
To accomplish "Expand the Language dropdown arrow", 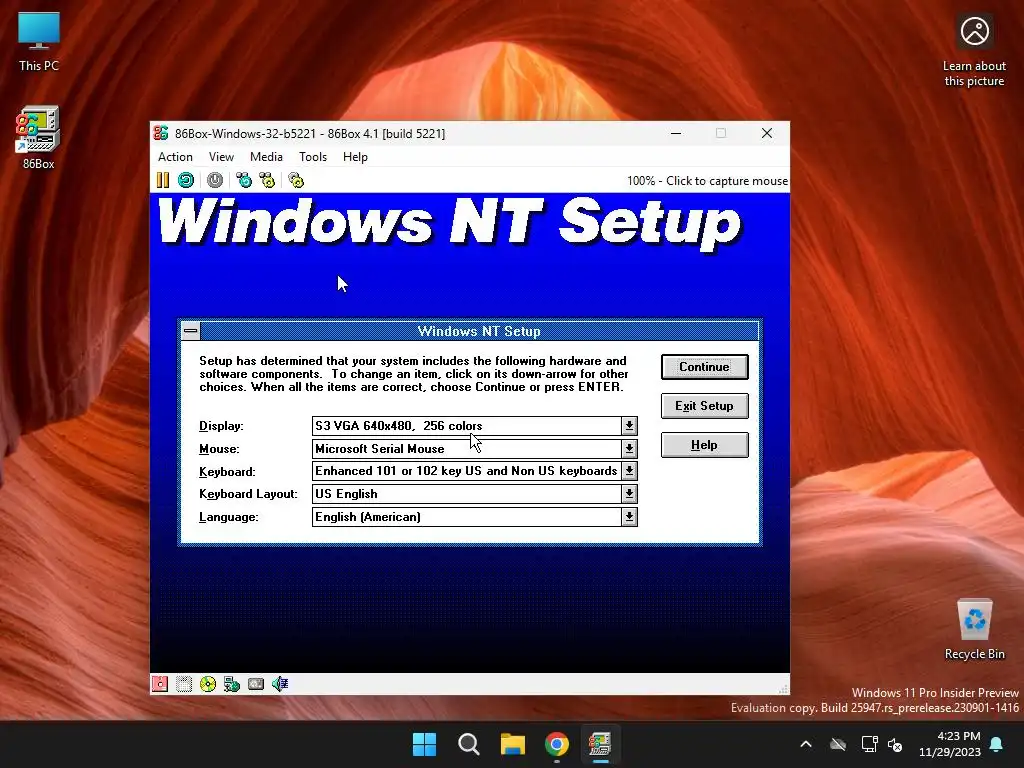I will click(629, 517).
